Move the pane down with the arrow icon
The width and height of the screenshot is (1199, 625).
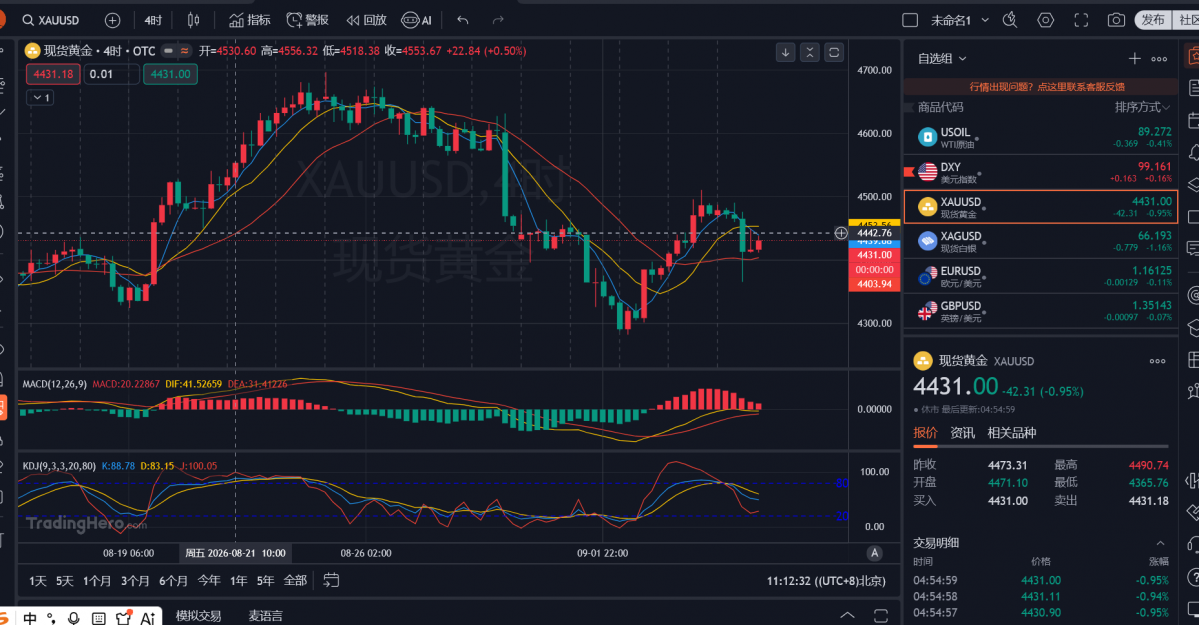[x=785, y=52]
